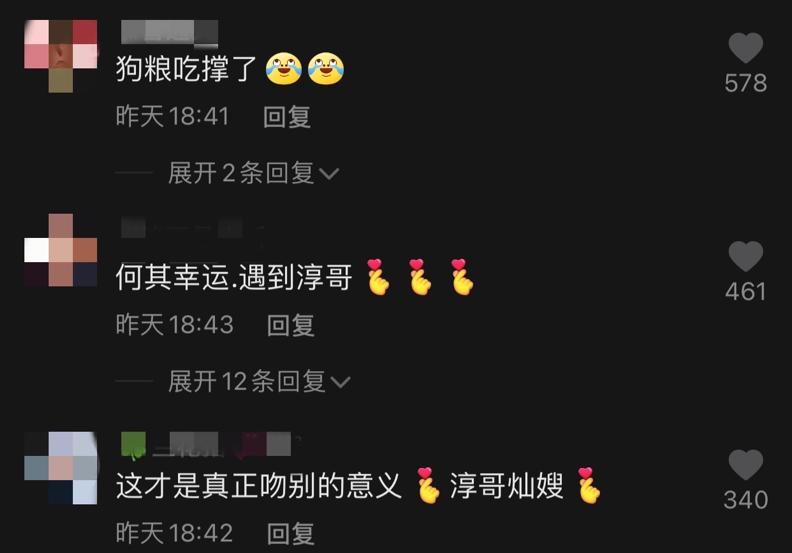Reply to comment posted 昨天 18:43
This screenshot has width=792, height=553.
(x=290, y=325)
